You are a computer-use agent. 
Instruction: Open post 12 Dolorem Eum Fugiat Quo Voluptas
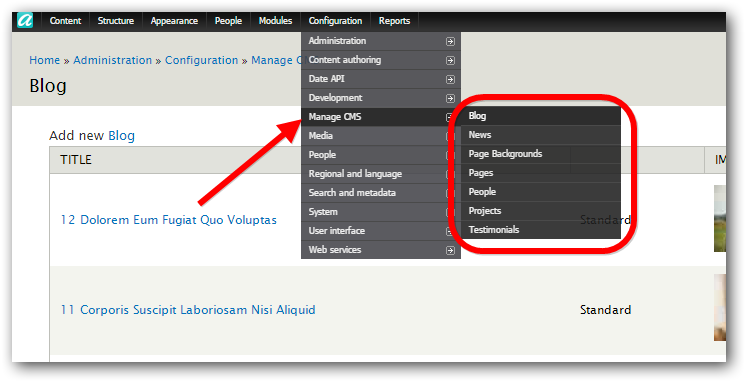168,220
